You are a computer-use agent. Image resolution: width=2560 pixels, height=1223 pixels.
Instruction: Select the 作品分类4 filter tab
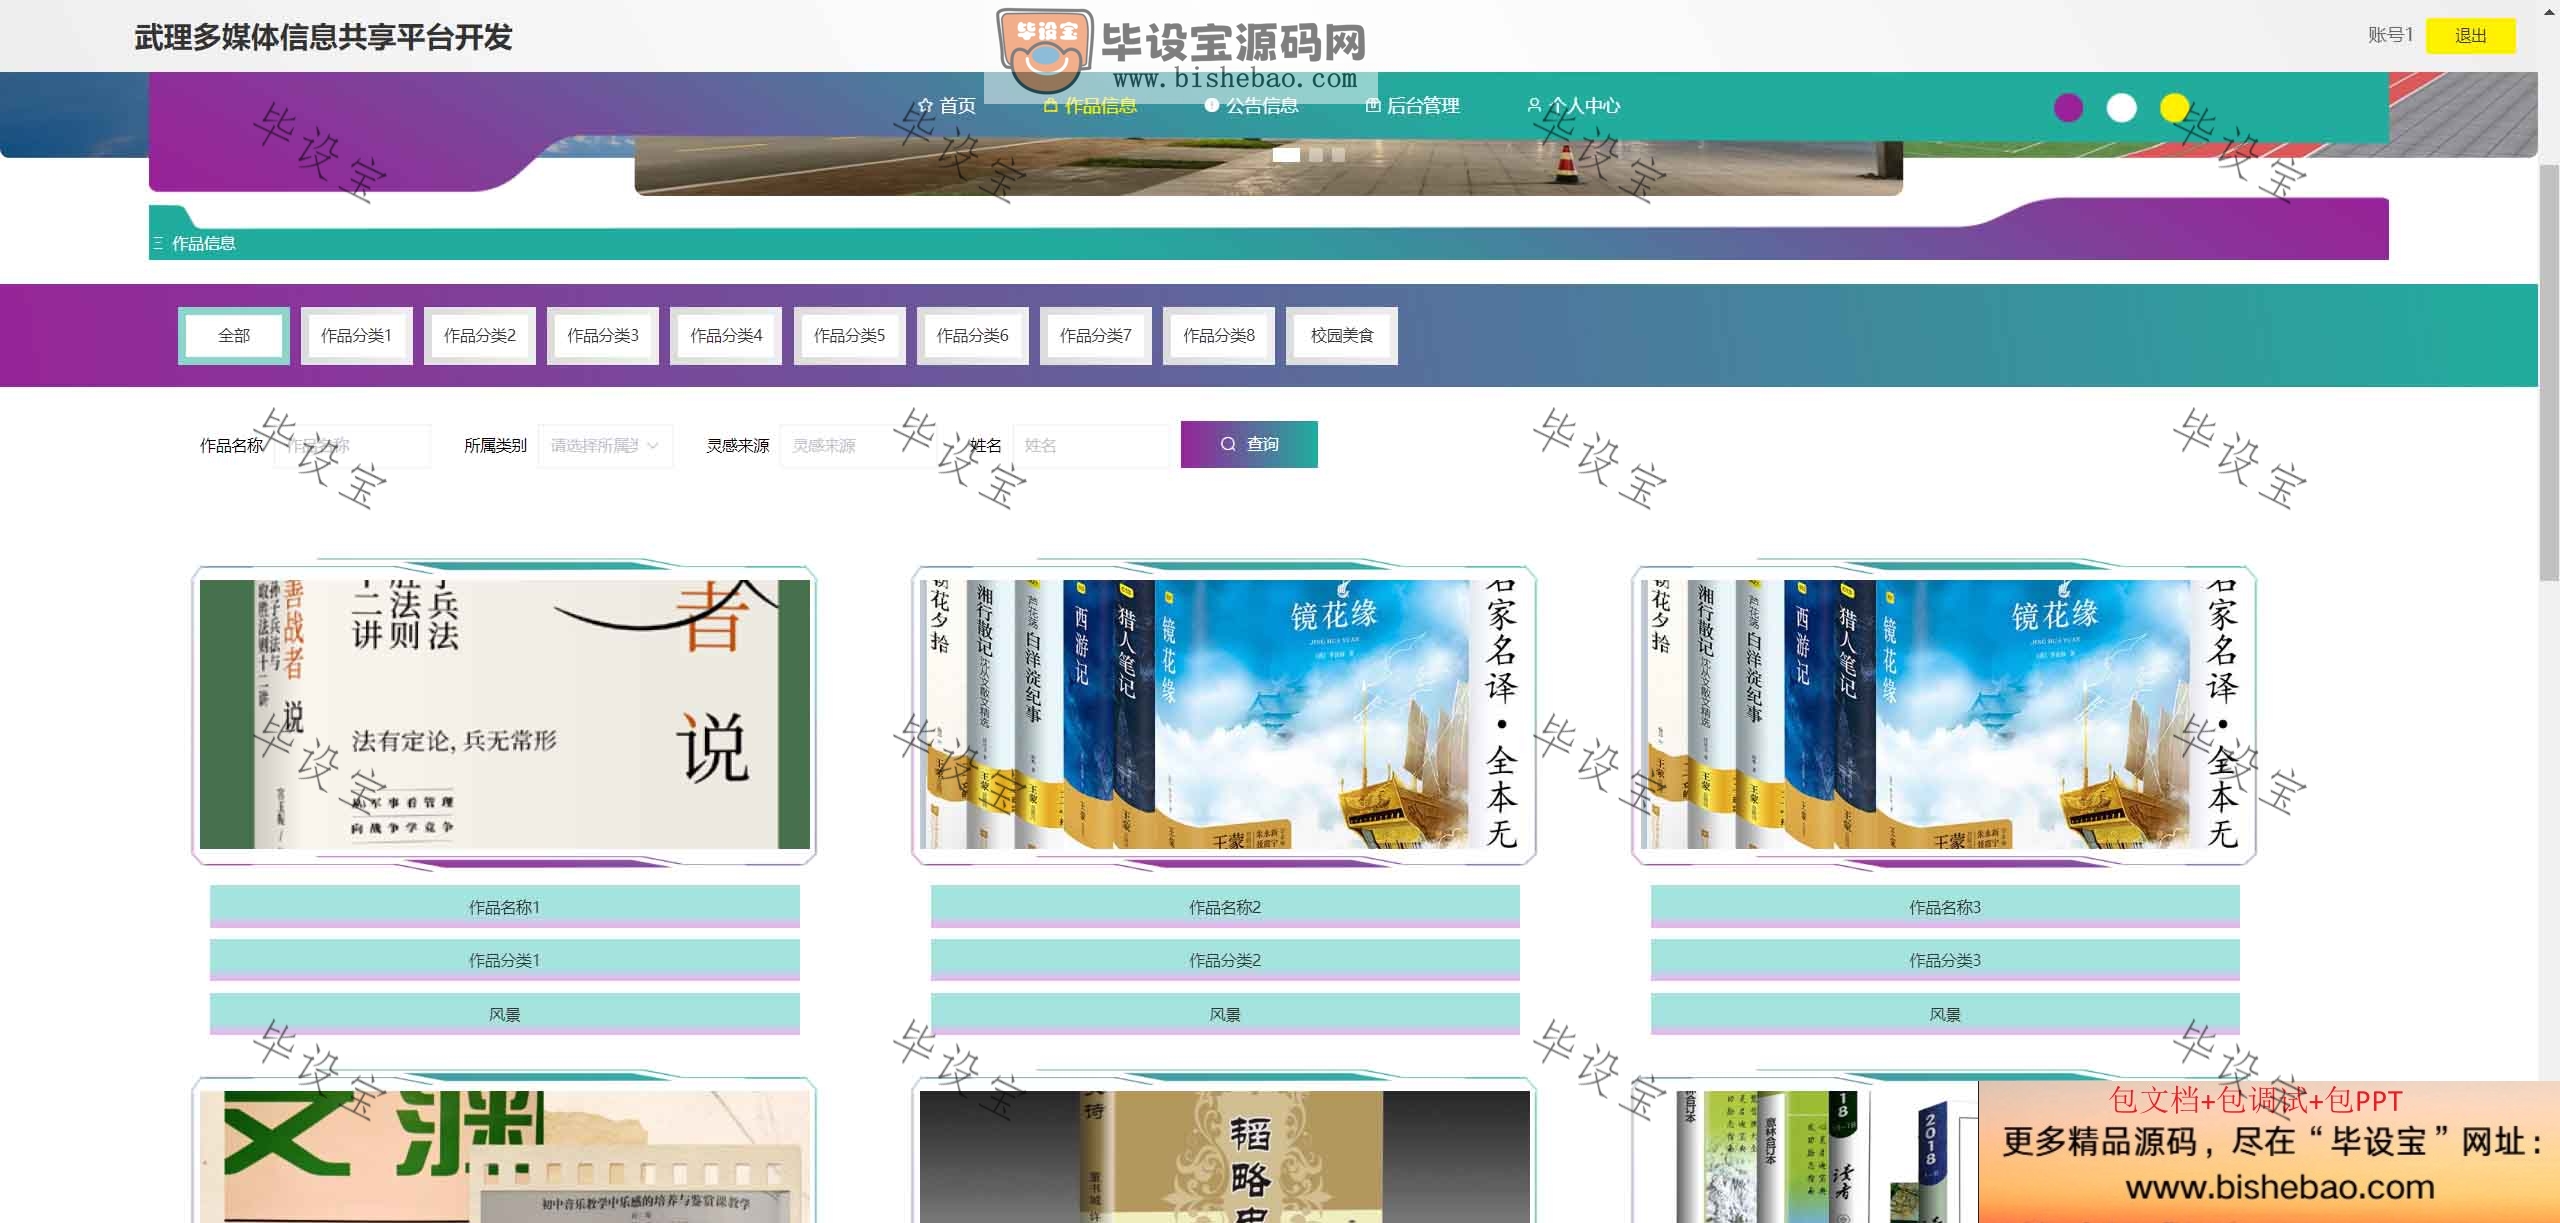[x=726, y=336]
